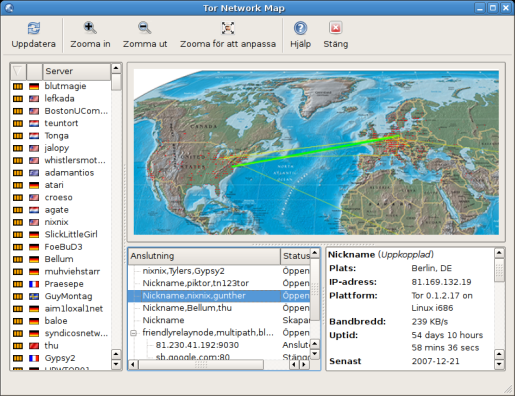
Task: Select the whistlersmot... server row
Action: point(61,160)
